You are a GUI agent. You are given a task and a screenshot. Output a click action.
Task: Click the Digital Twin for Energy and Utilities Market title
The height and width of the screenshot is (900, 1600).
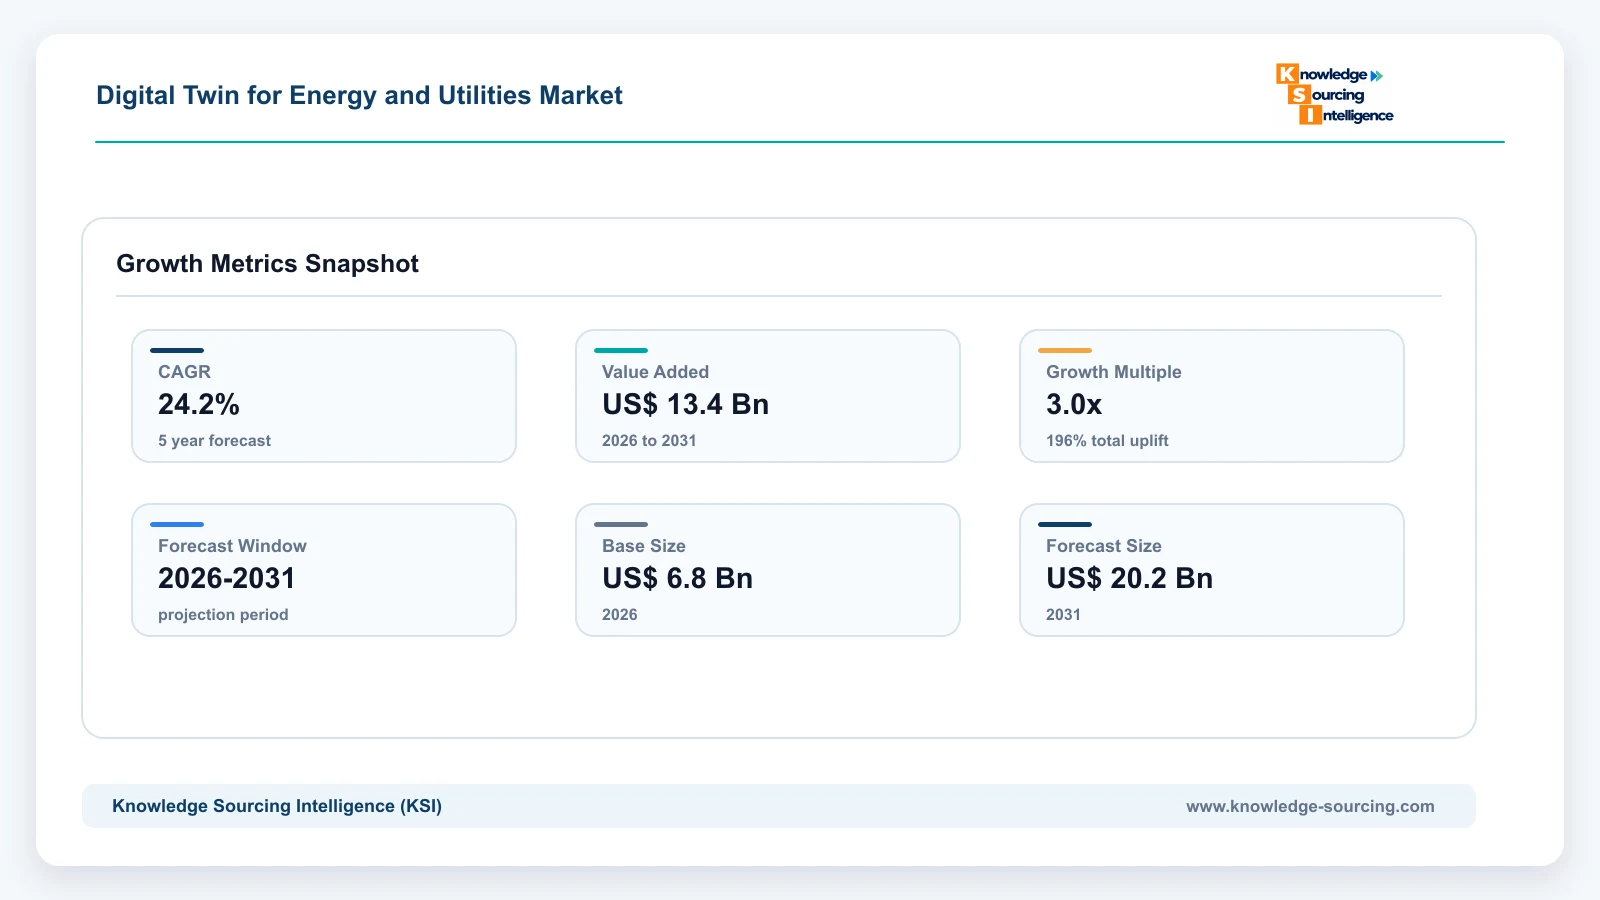pyautogui.click(x=359, y=95)
